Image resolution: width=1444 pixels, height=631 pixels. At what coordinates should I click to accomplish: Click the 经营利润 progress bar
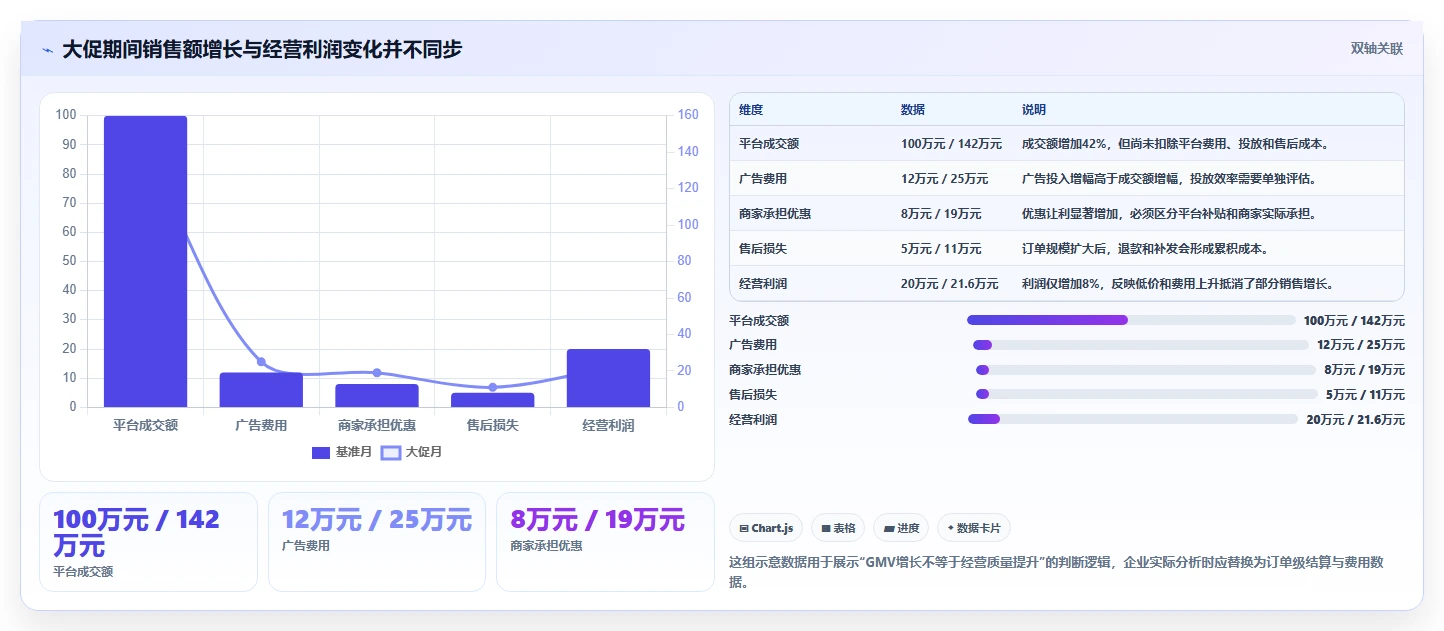1133,419
